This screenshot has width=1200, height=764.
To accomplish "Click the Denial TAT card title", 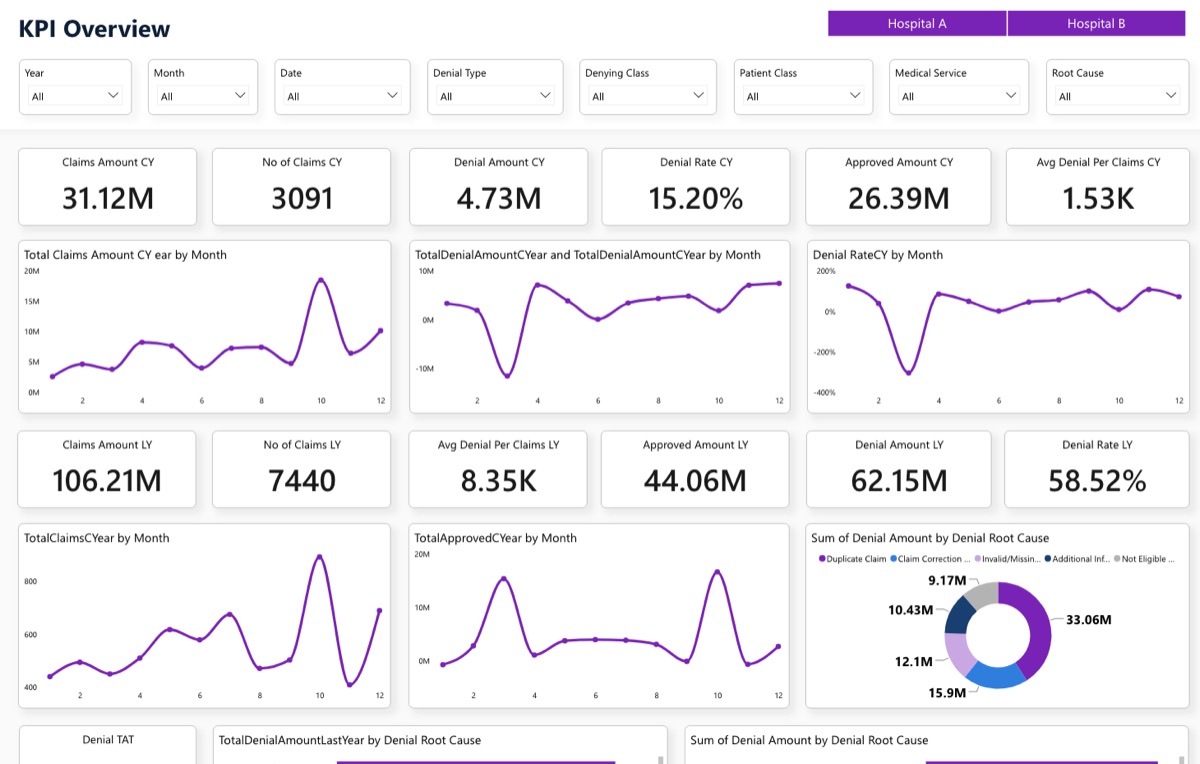I will [108, 740].
